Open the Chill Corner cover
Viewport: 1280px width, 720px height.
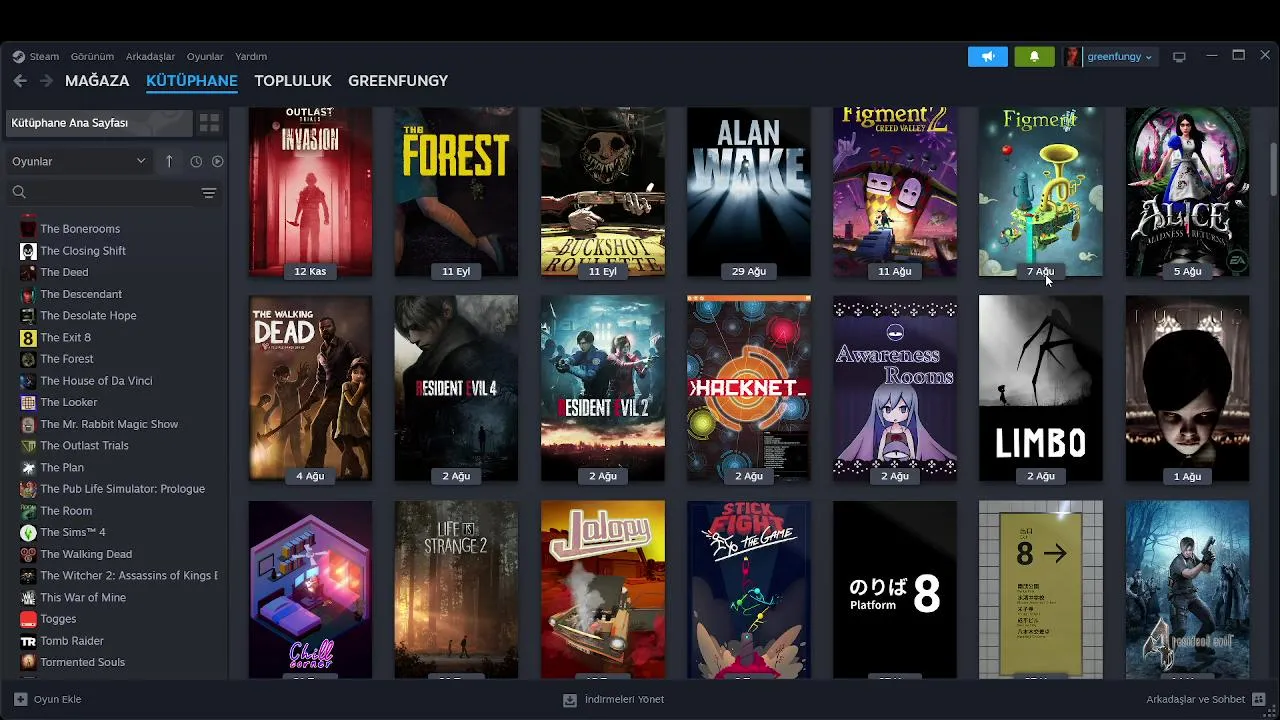[x=310, y=590]
